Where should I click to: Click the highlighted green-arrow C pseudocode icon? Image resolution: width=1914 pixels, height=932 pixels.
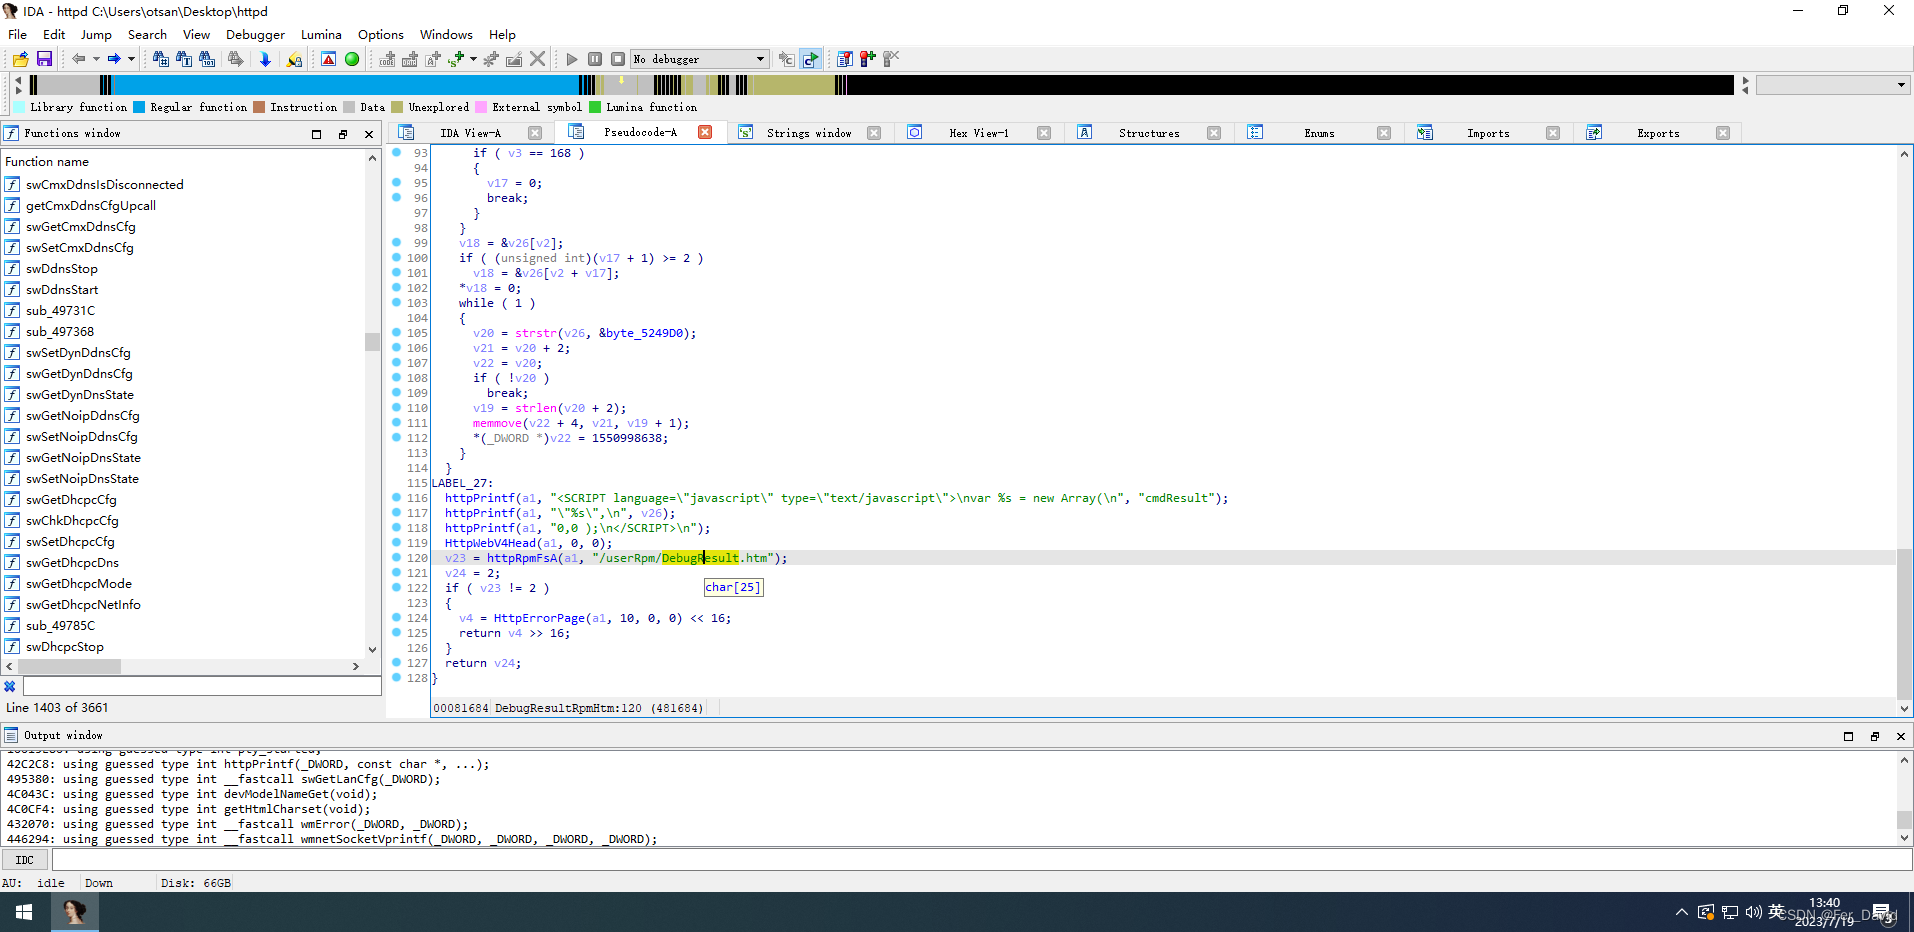click(x=811, y=59)
